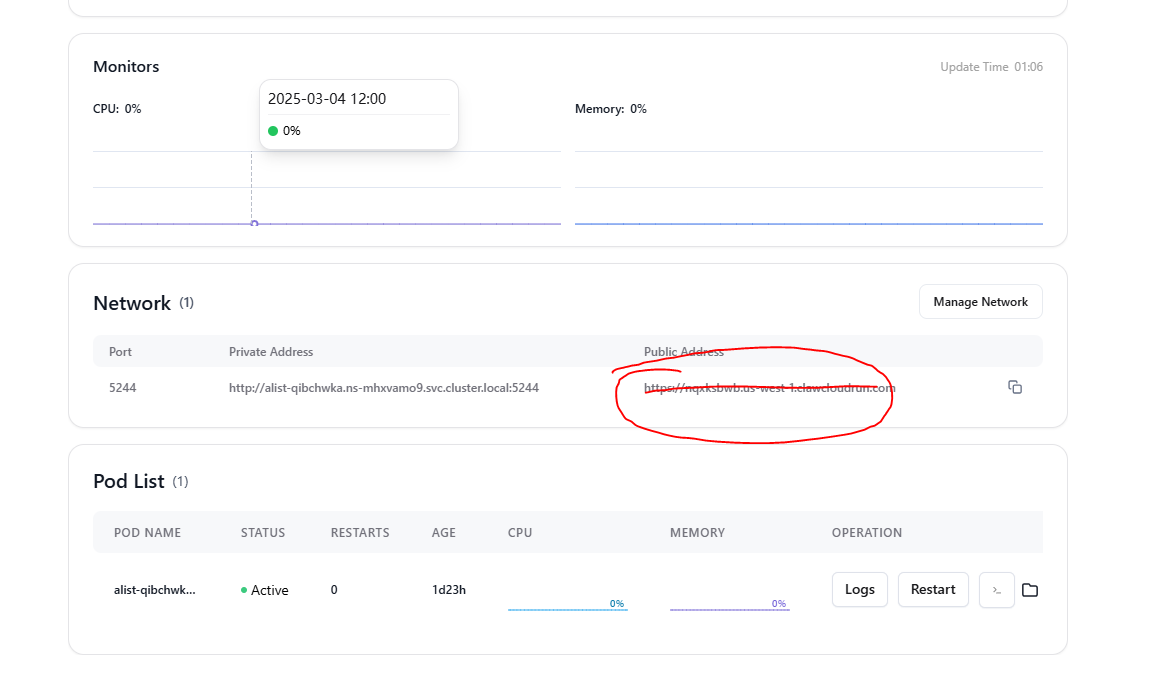Click port number 5244
The height and width of the screenshot is (676, 1154).
coord(122,388)
